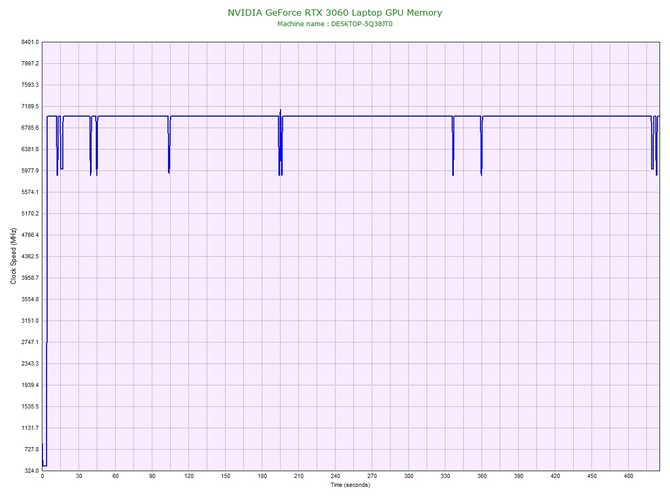Click the 90 tick on time axis

tap(152, 476)
